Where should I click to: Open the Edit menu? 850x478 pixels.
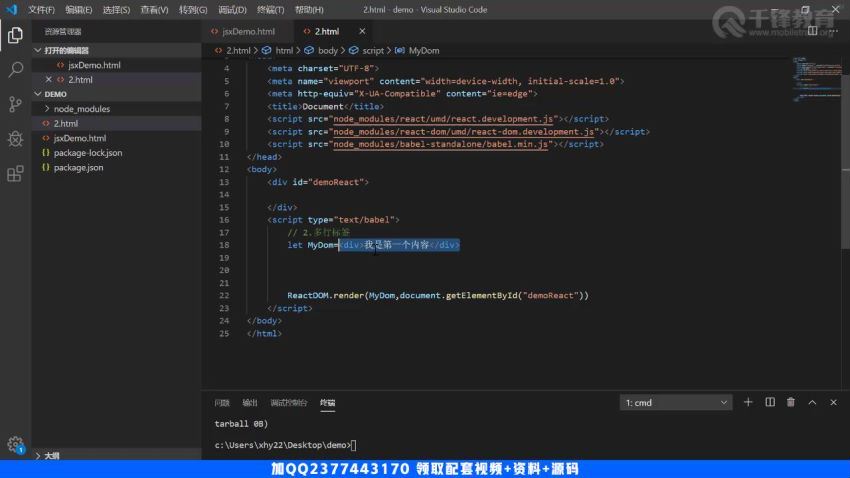(79, 10)
